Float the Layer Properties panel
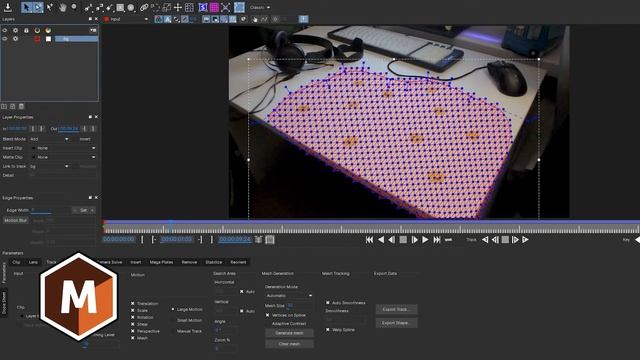This screenshot has width=640, height=360. pyautogui.click(x=90, y=117)
